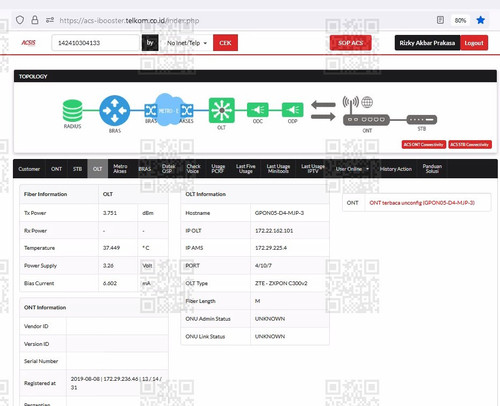Click the ONU Admin Status UNKNOWN value
This screenshot has width=500, height=406.
click(270, 319)
